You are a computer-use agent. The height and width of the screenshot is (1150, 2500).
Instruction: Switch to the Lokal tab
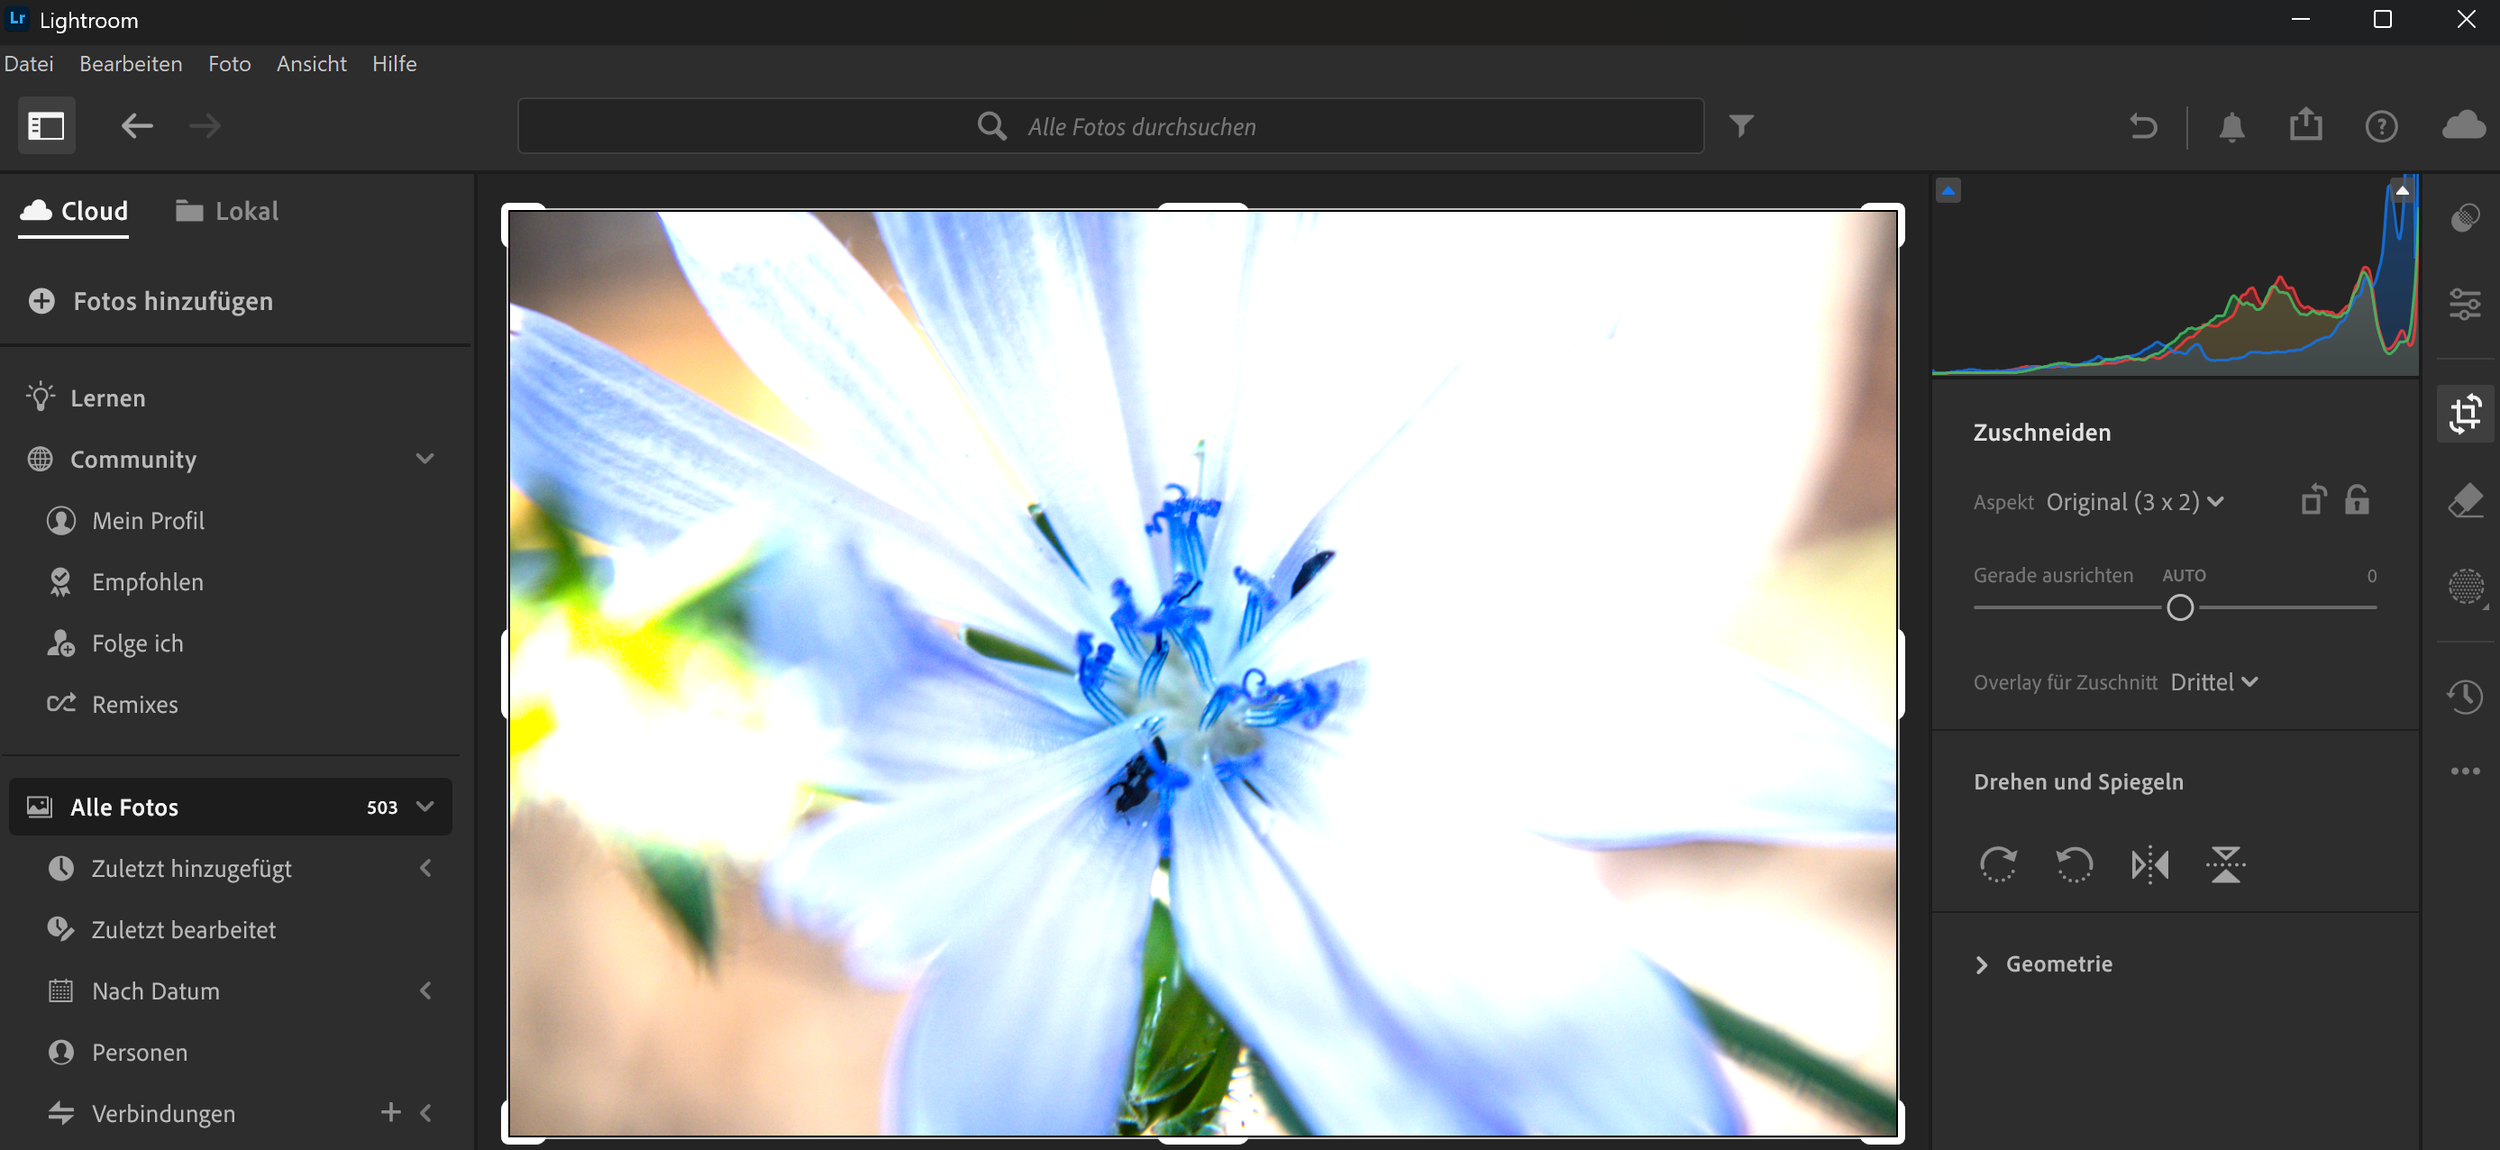pyautogui.click(x=228, y=211)
